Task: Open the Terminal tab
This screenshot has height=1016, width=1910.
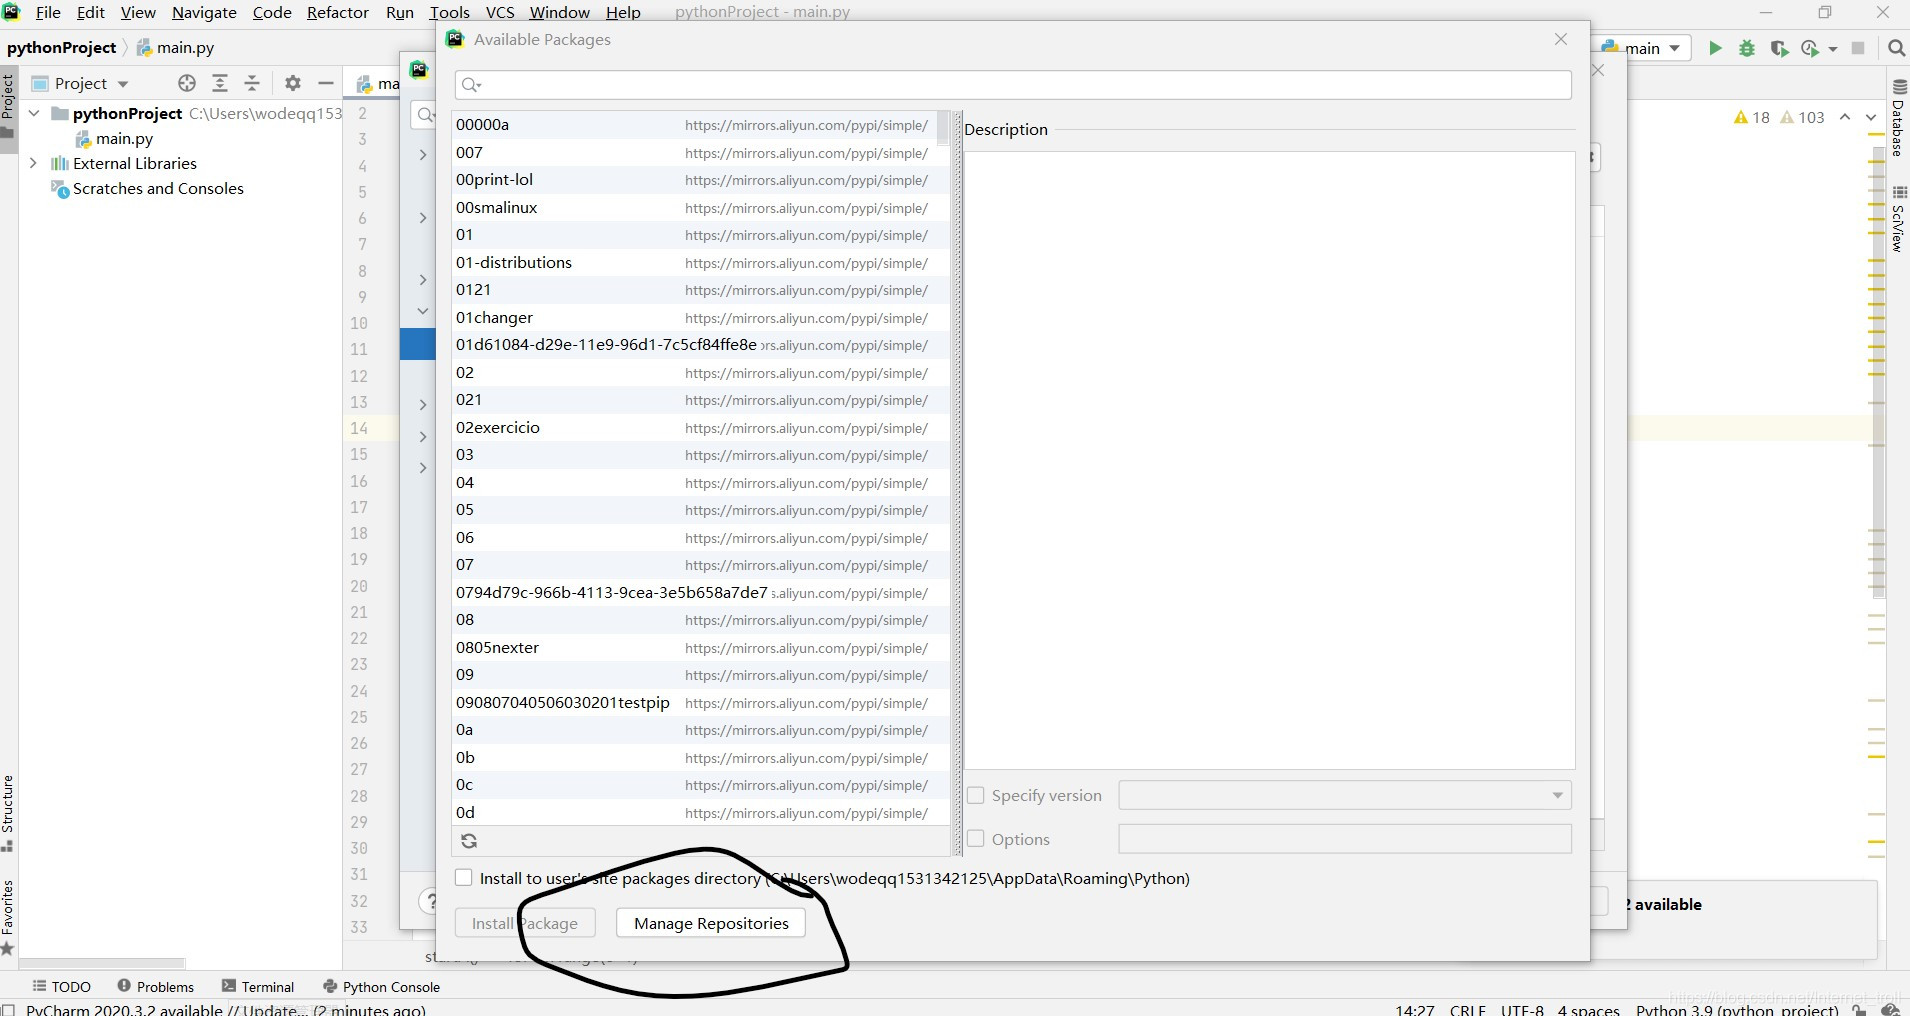Action: point(258,986)
